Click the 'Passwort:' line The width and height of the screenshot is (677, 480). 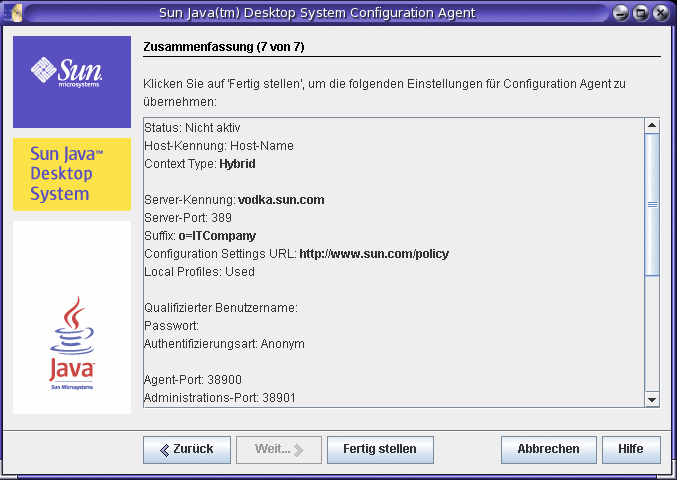tap(171, 326)
